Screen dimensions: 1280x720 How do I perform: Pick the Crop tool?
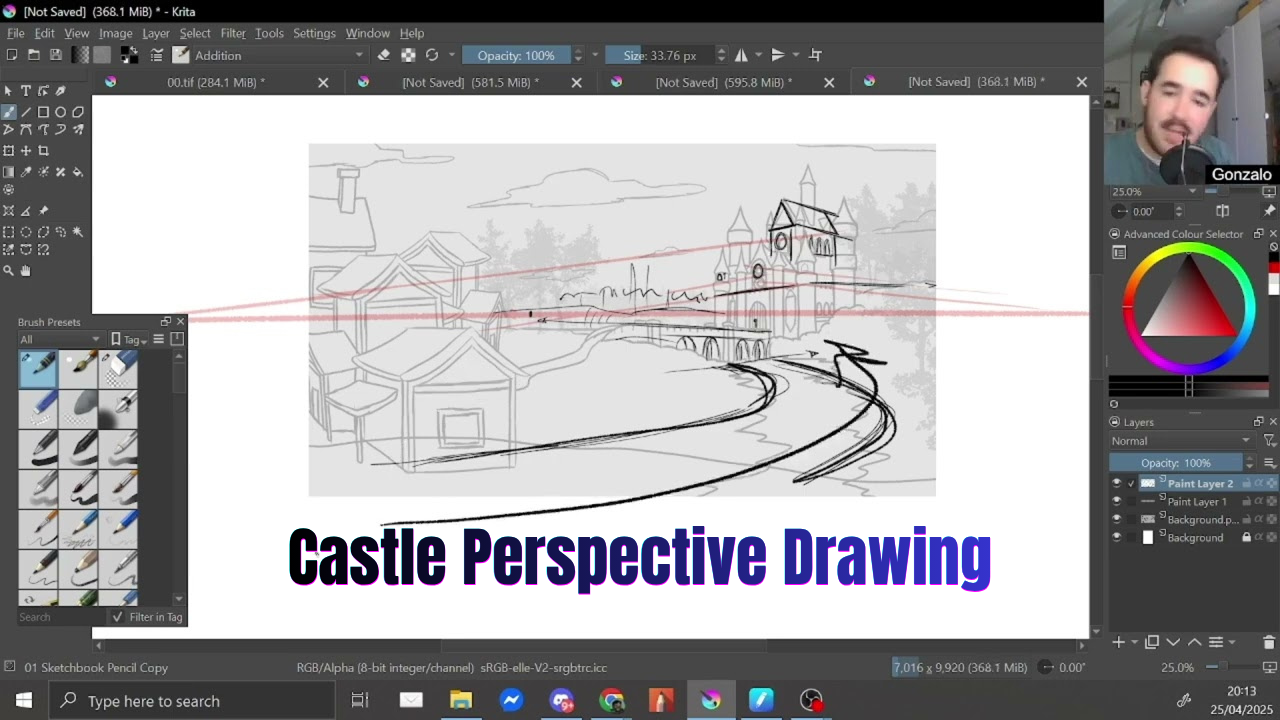(x=43, y=150)
